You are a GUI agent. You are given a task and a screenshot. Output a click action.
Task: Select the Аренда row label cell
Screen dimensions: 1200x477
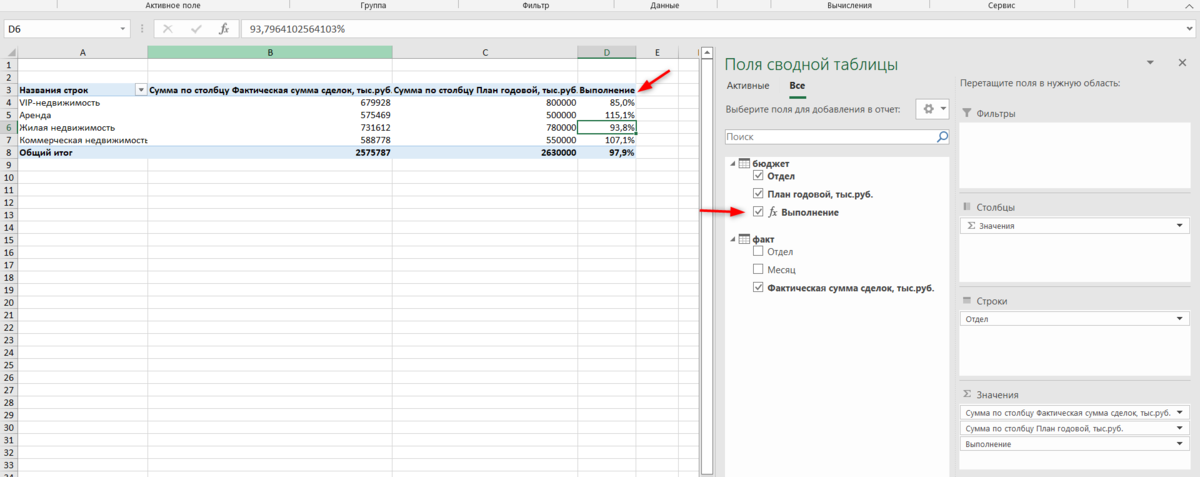83,115
